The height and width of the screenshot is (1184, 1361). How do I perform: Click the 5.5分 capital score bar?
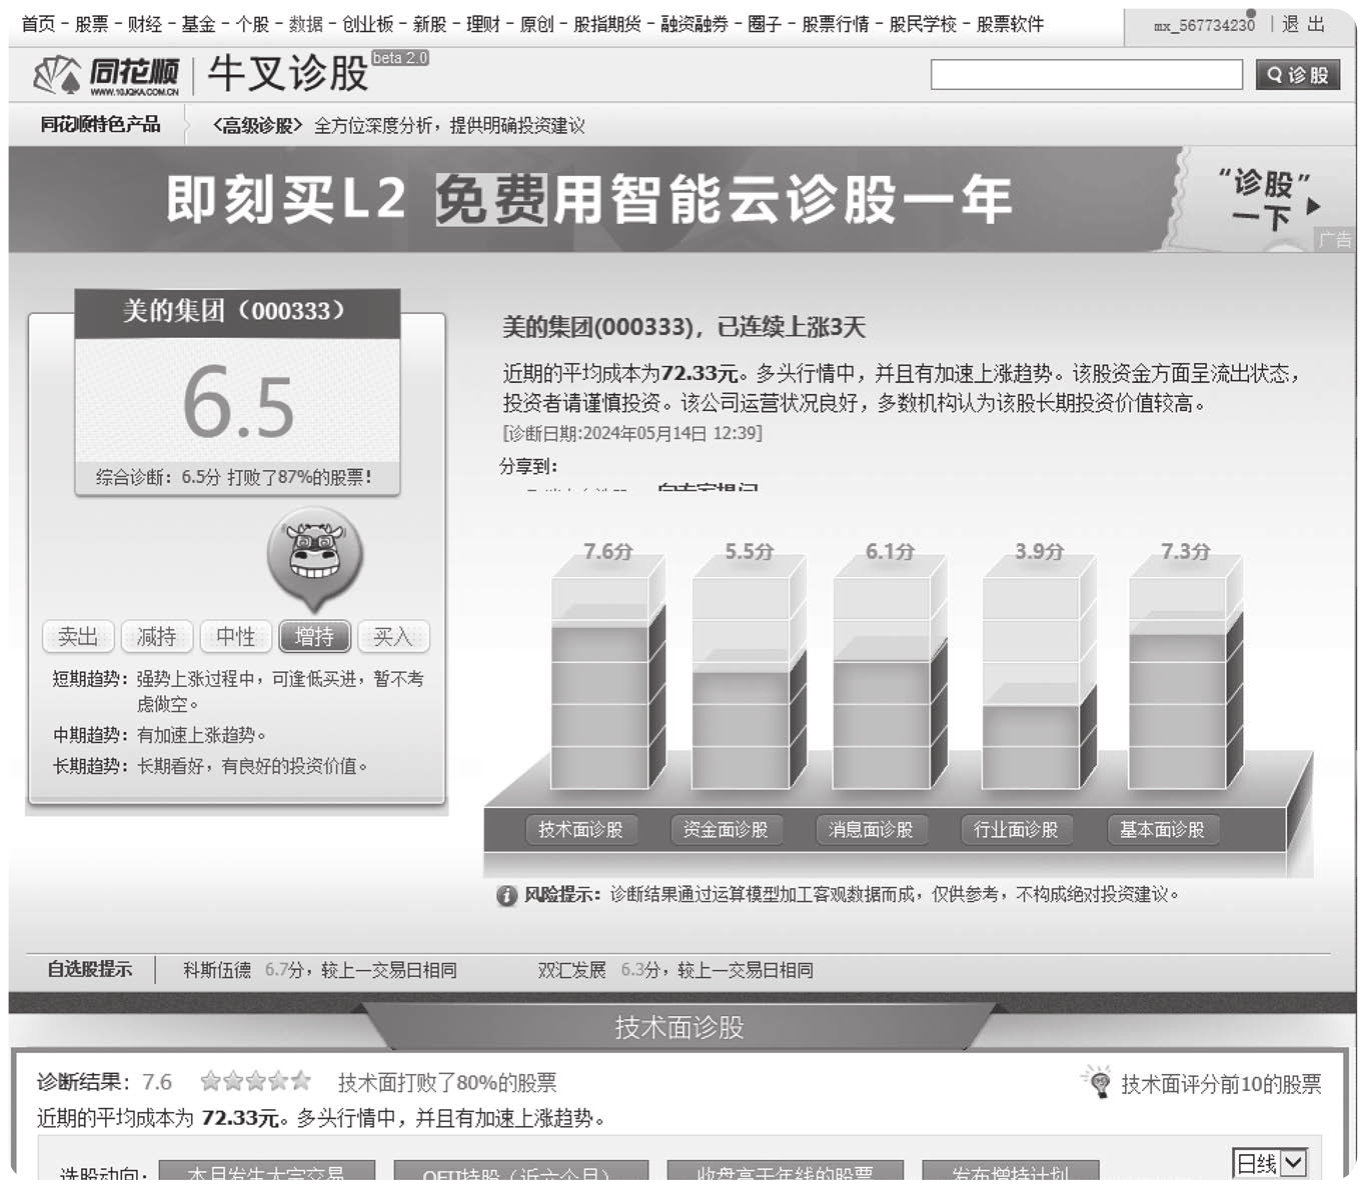click(749, 672)
